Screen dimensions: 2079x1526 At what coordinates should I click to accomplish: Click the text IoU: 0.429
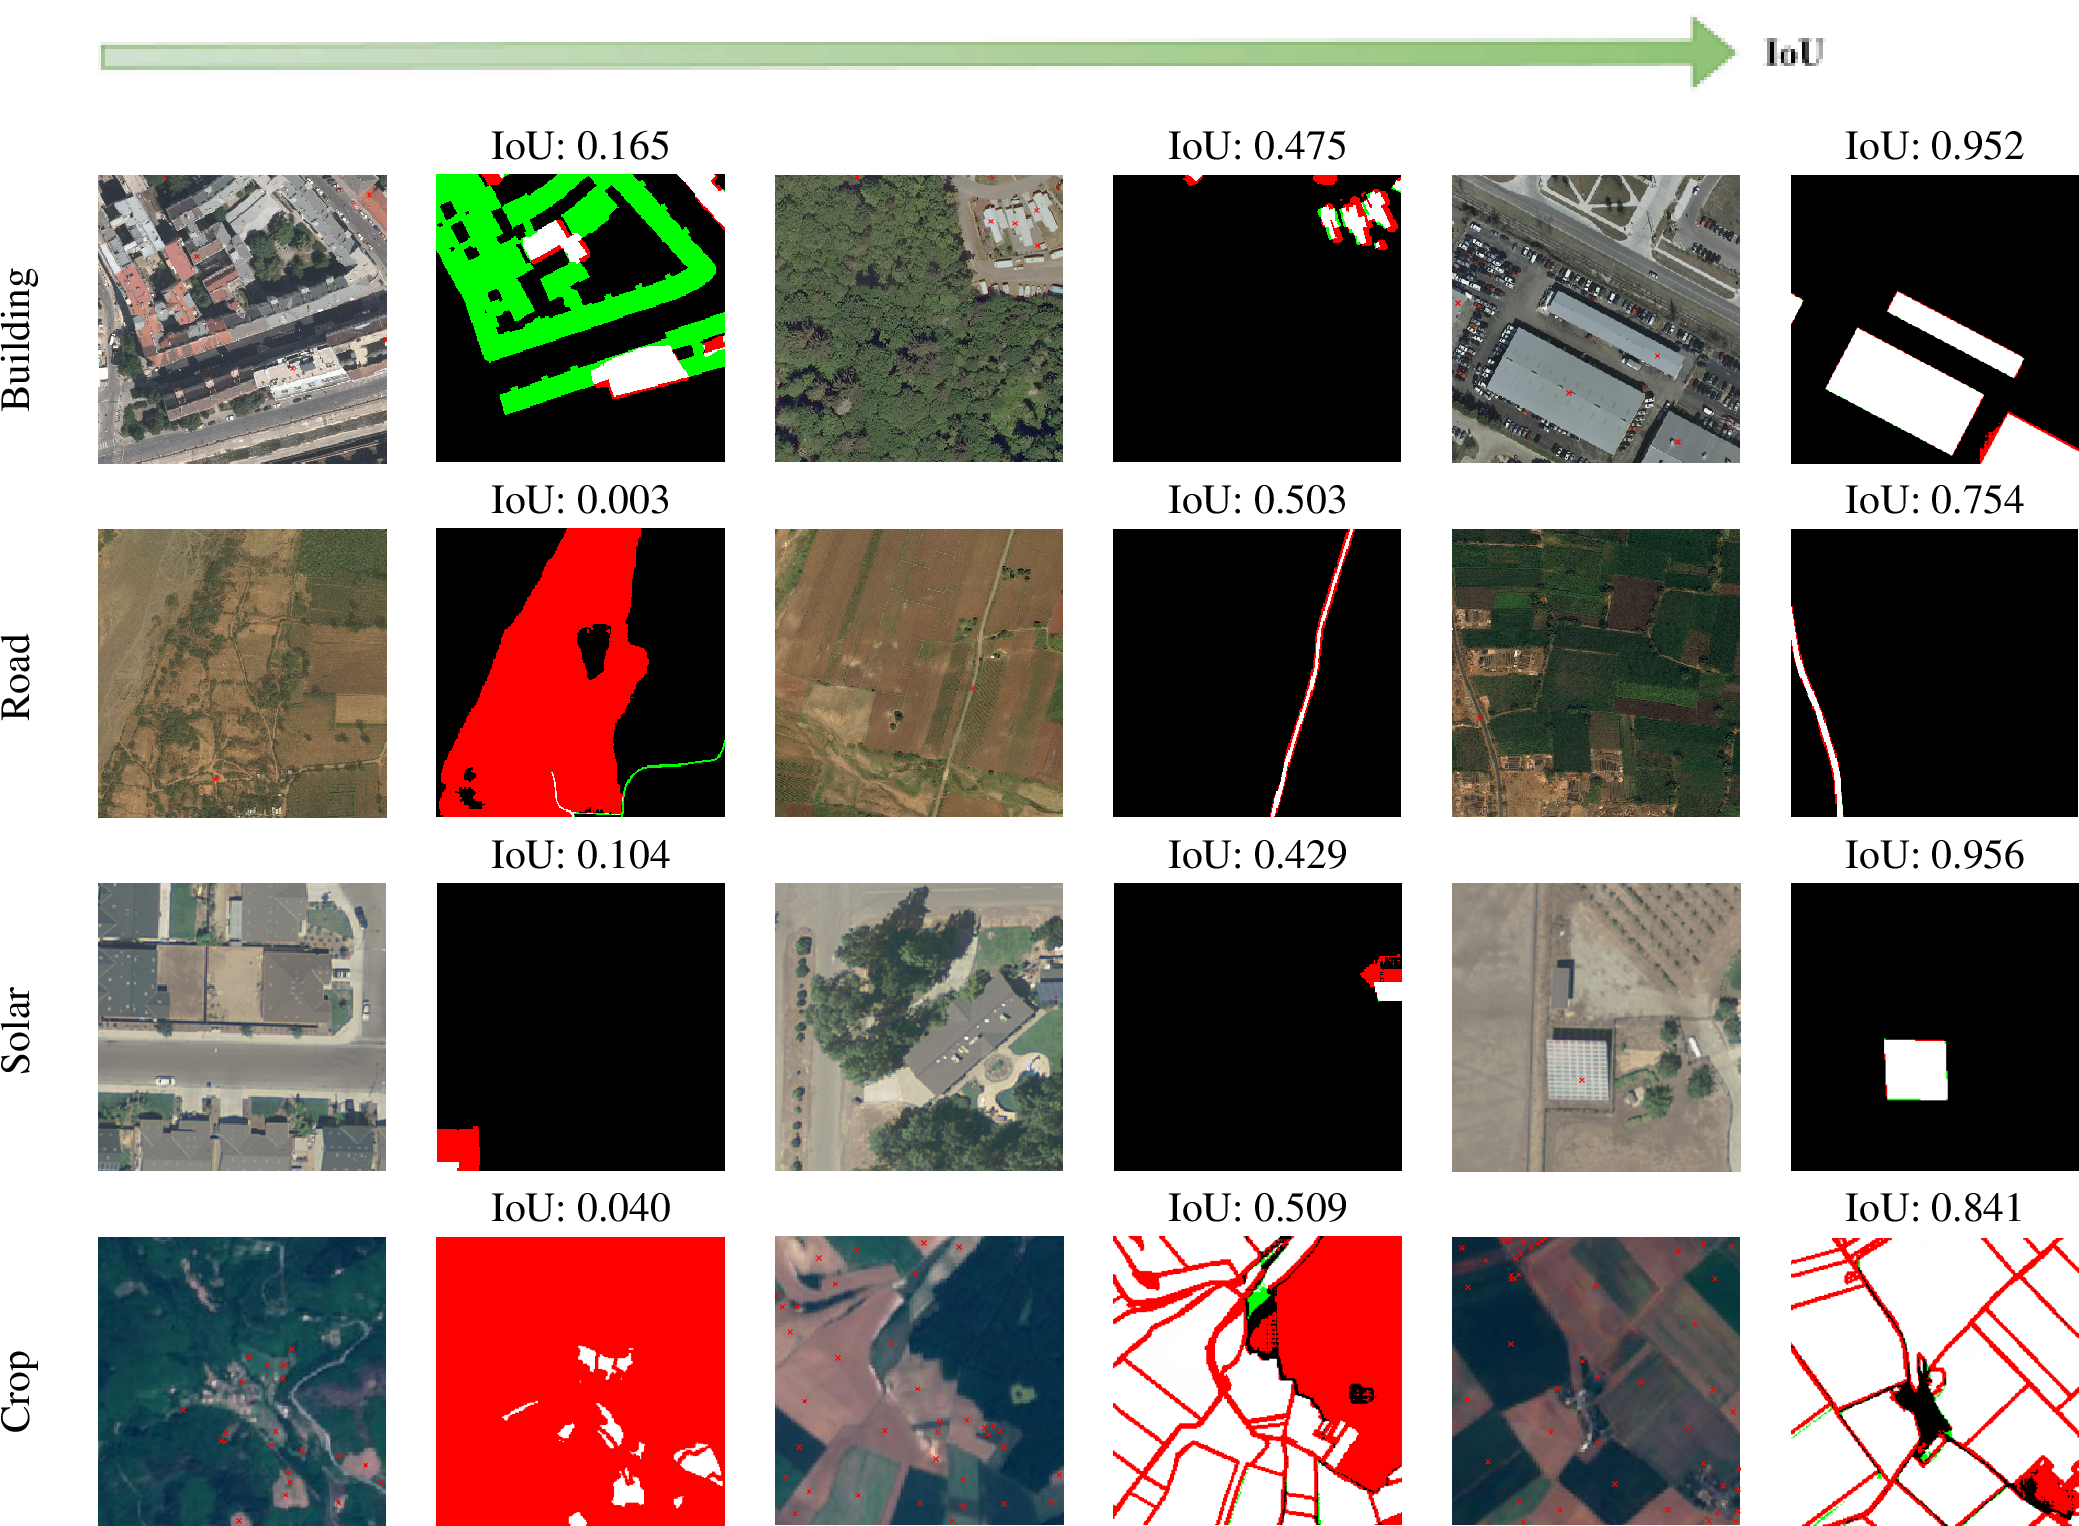(1257, 855)
